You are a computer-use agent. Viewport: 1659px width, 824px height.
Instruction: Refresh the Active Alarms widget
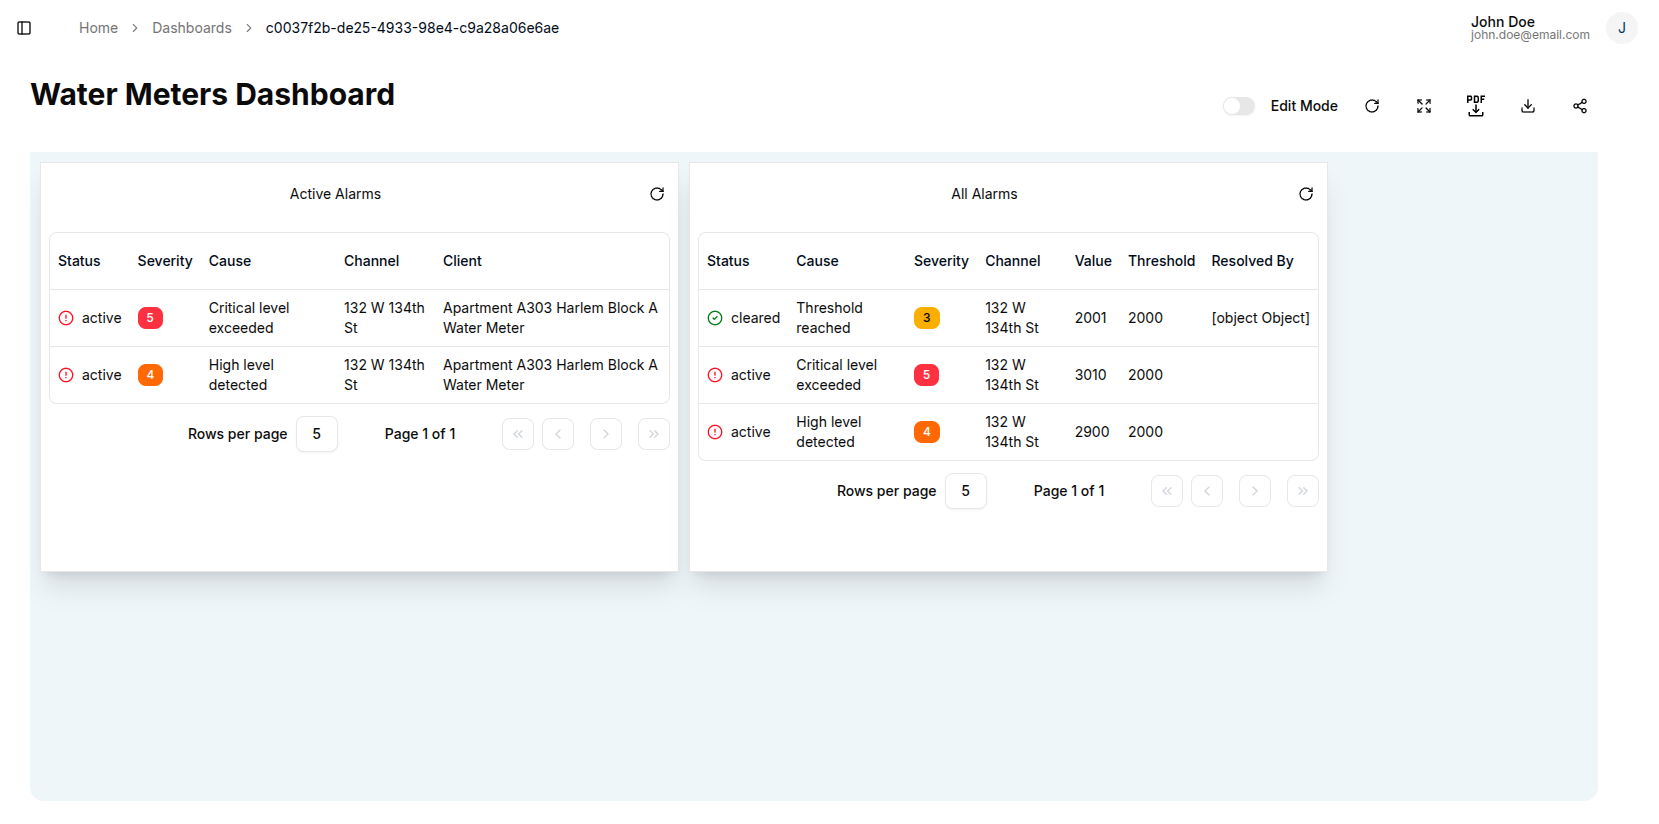(x=657, y=194)
